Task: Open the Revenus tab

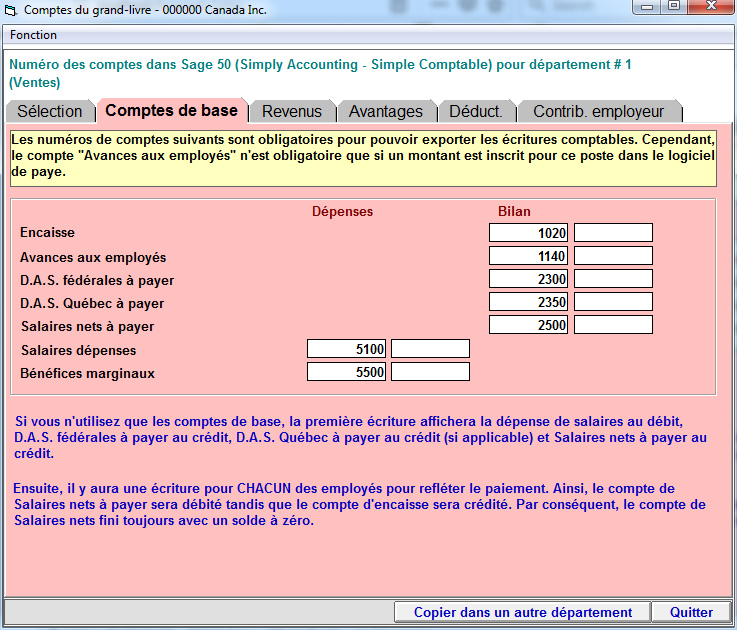Action: click(x=291, y=111)
